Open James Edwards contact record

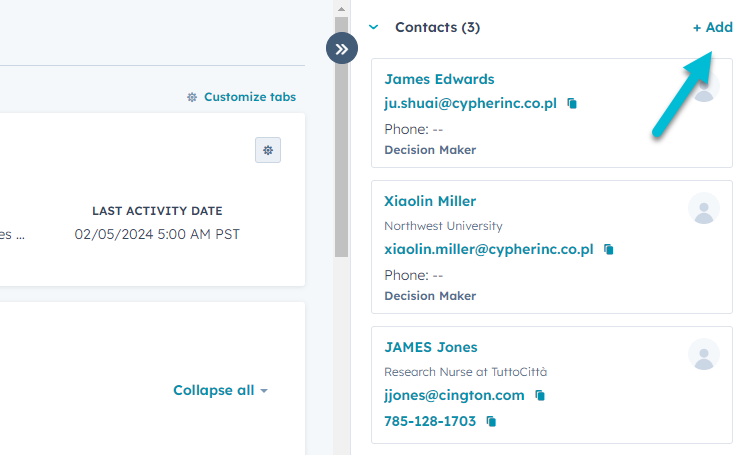[439, 79]
